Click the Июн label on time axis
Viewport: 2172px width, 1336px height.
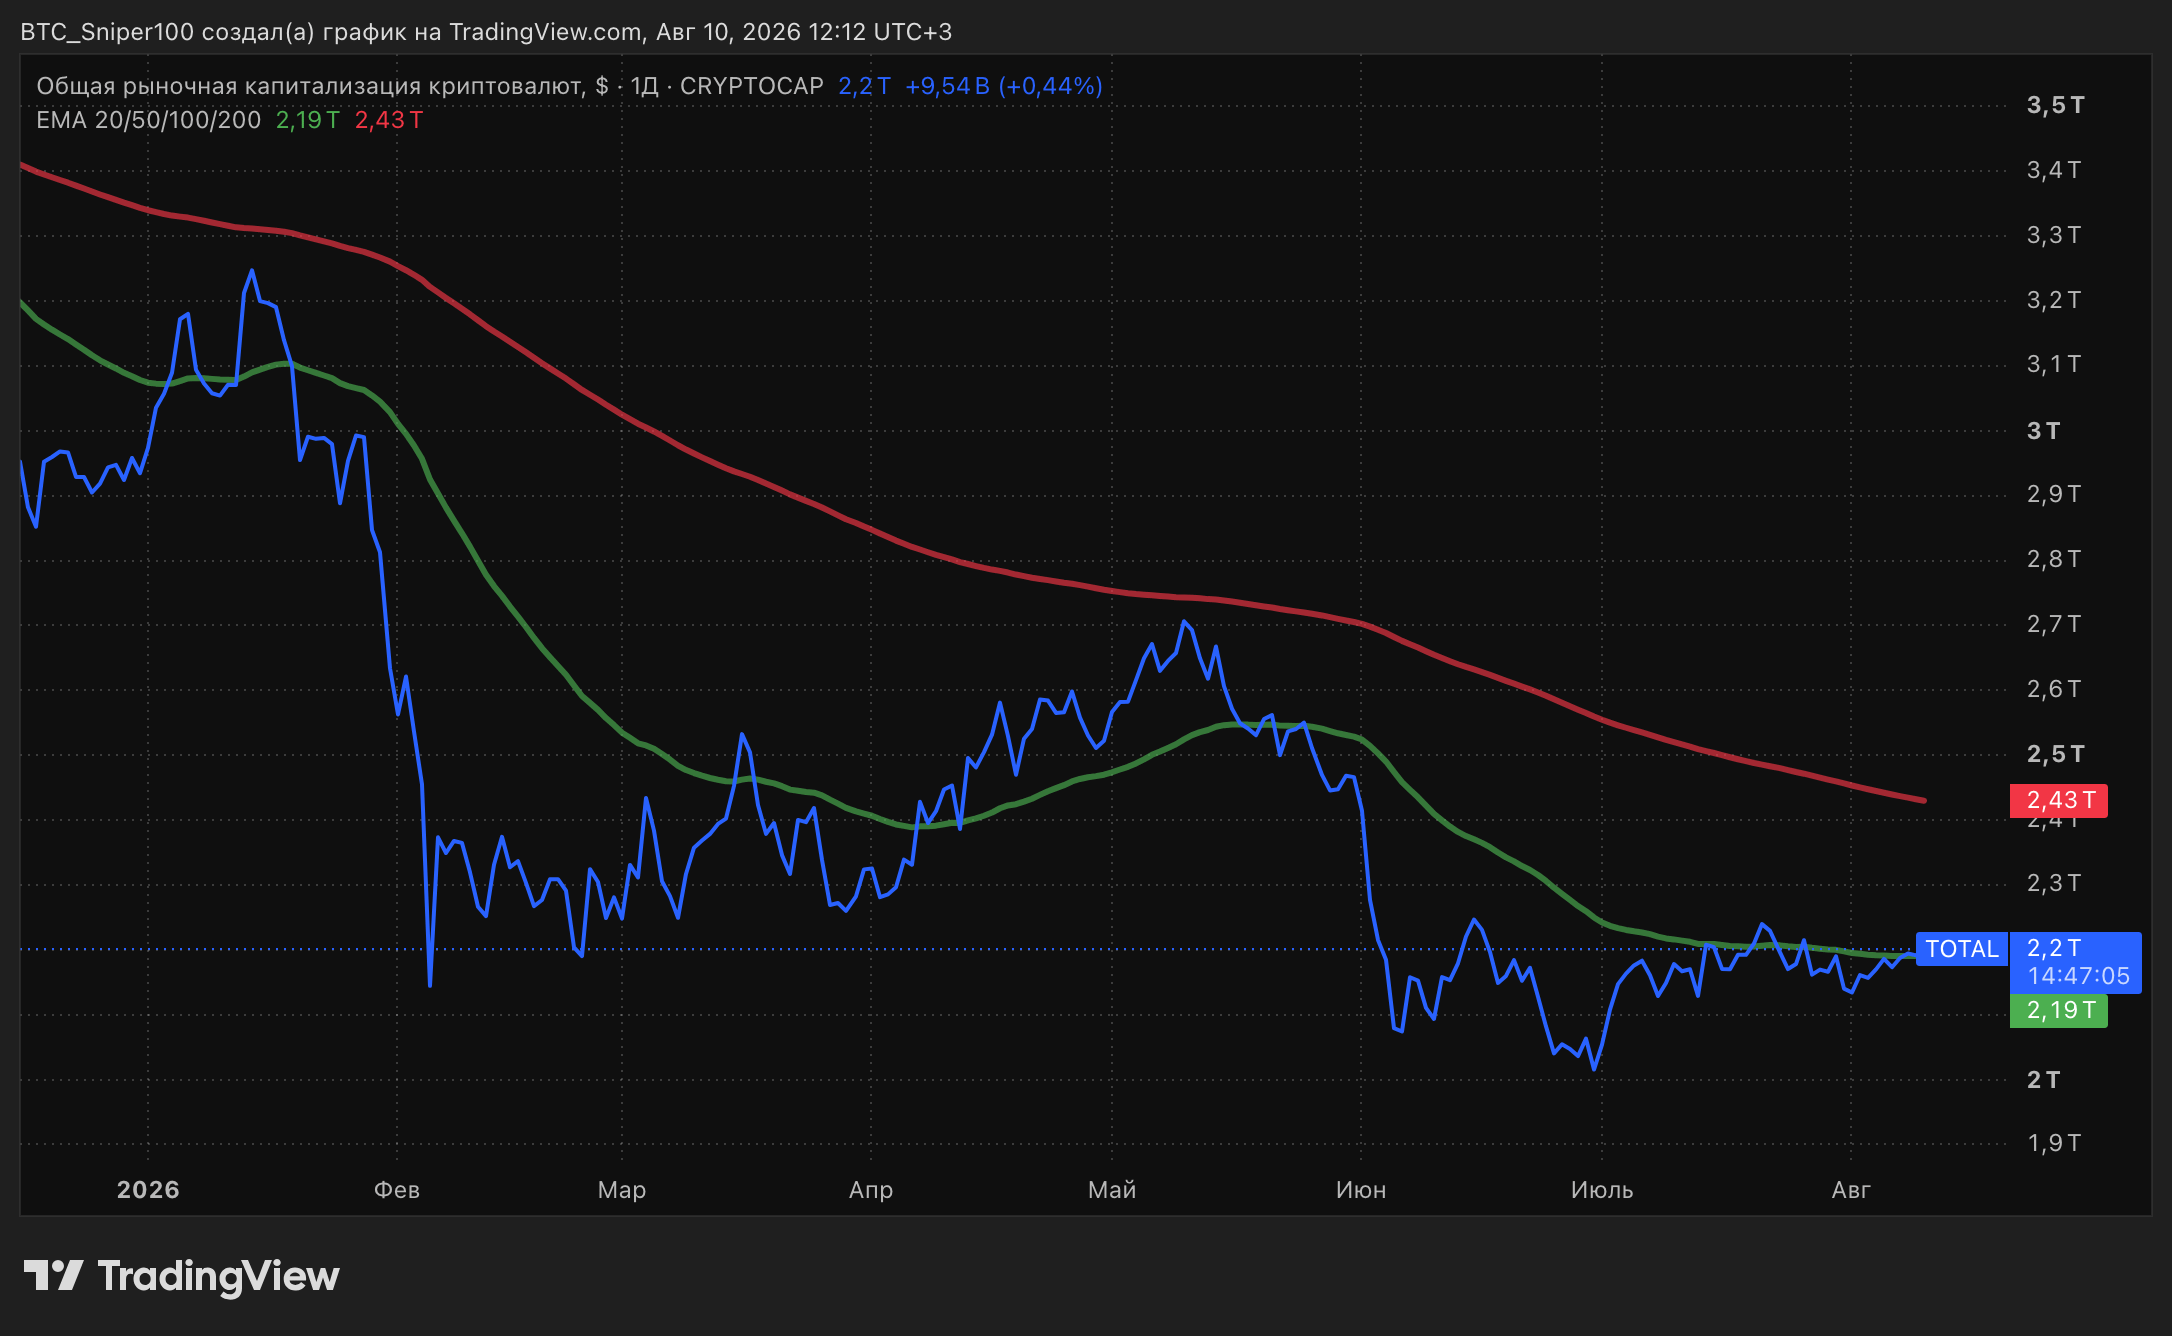tap(1361, 1190)
